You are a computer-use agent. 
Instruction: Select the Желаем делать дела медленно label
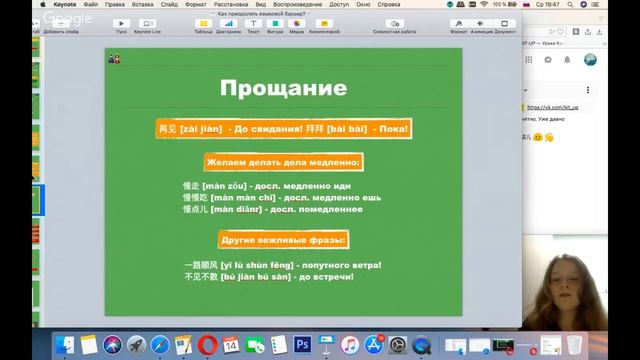283,162
